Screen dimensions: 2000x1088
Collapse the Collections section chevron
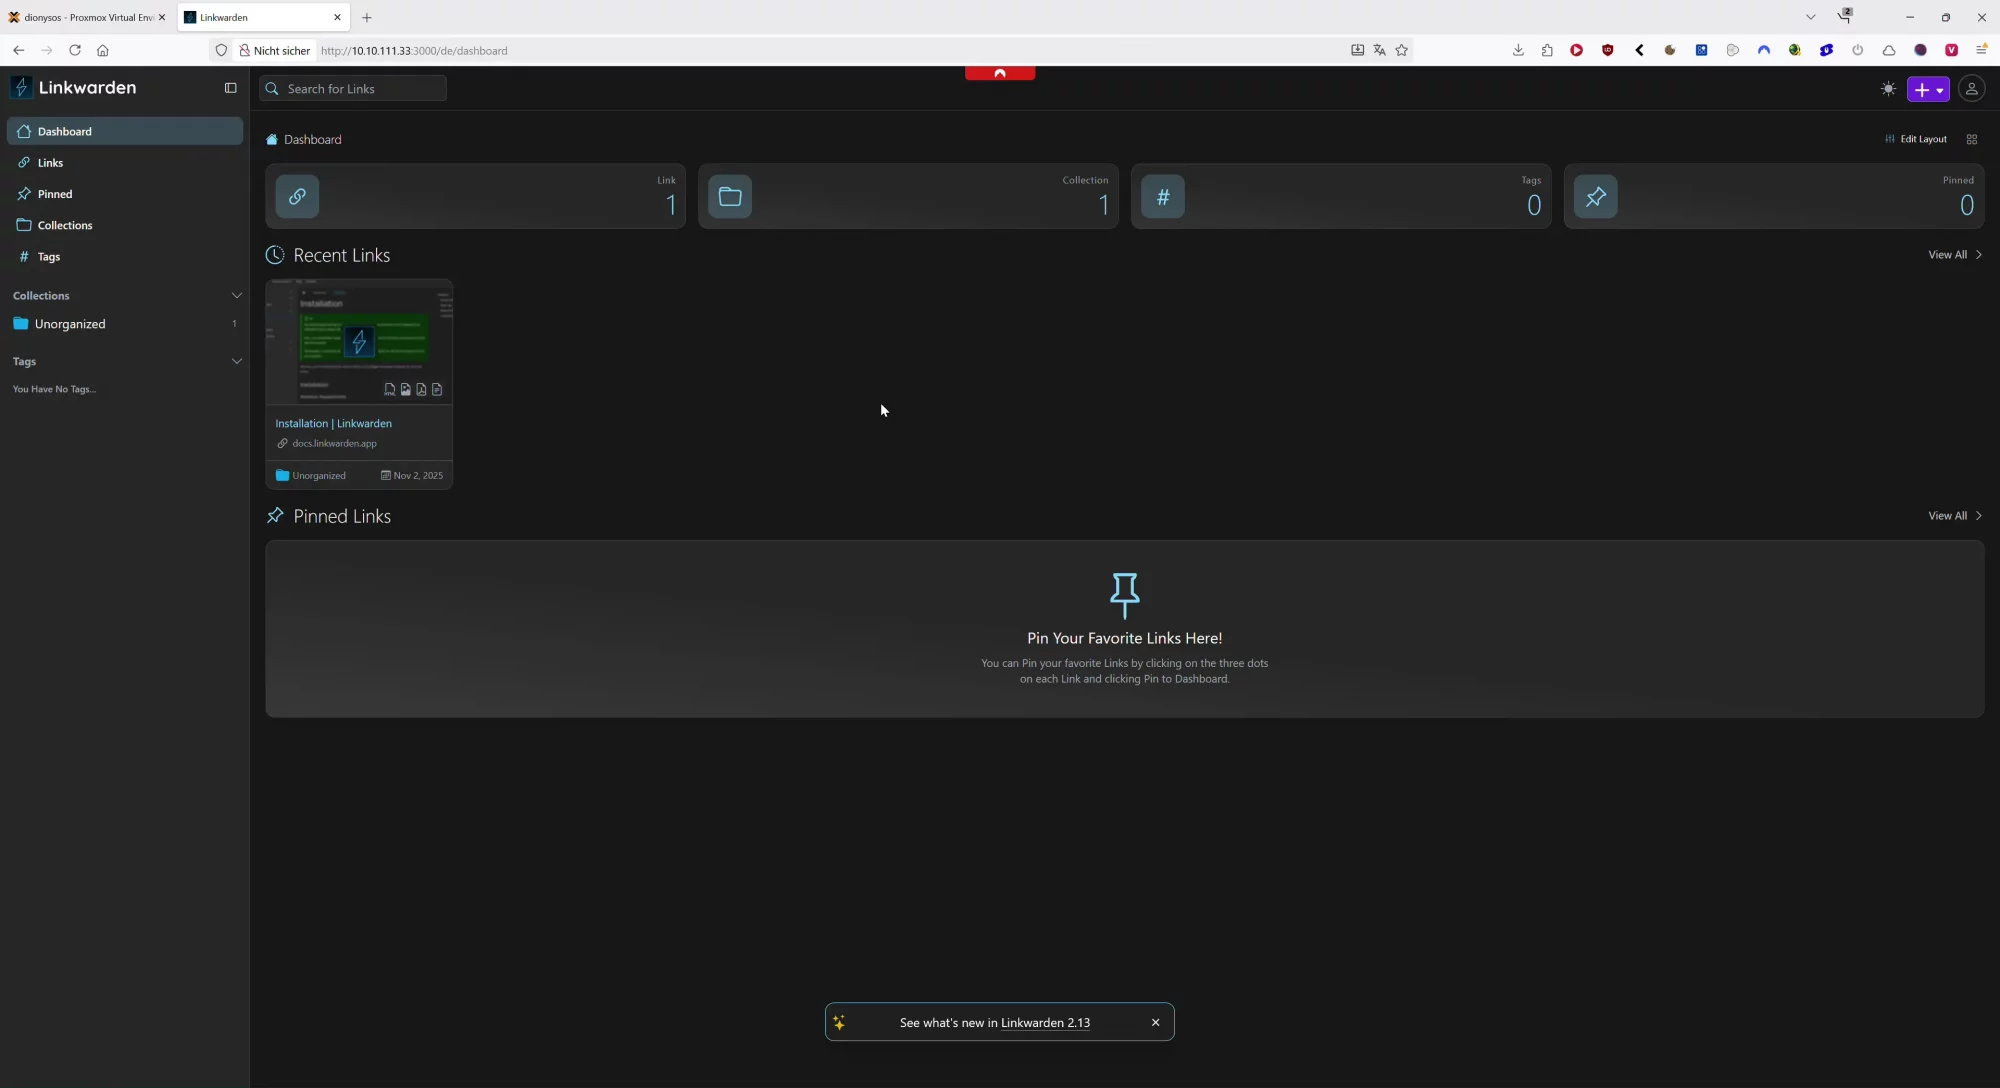click(x=237, y=295)
